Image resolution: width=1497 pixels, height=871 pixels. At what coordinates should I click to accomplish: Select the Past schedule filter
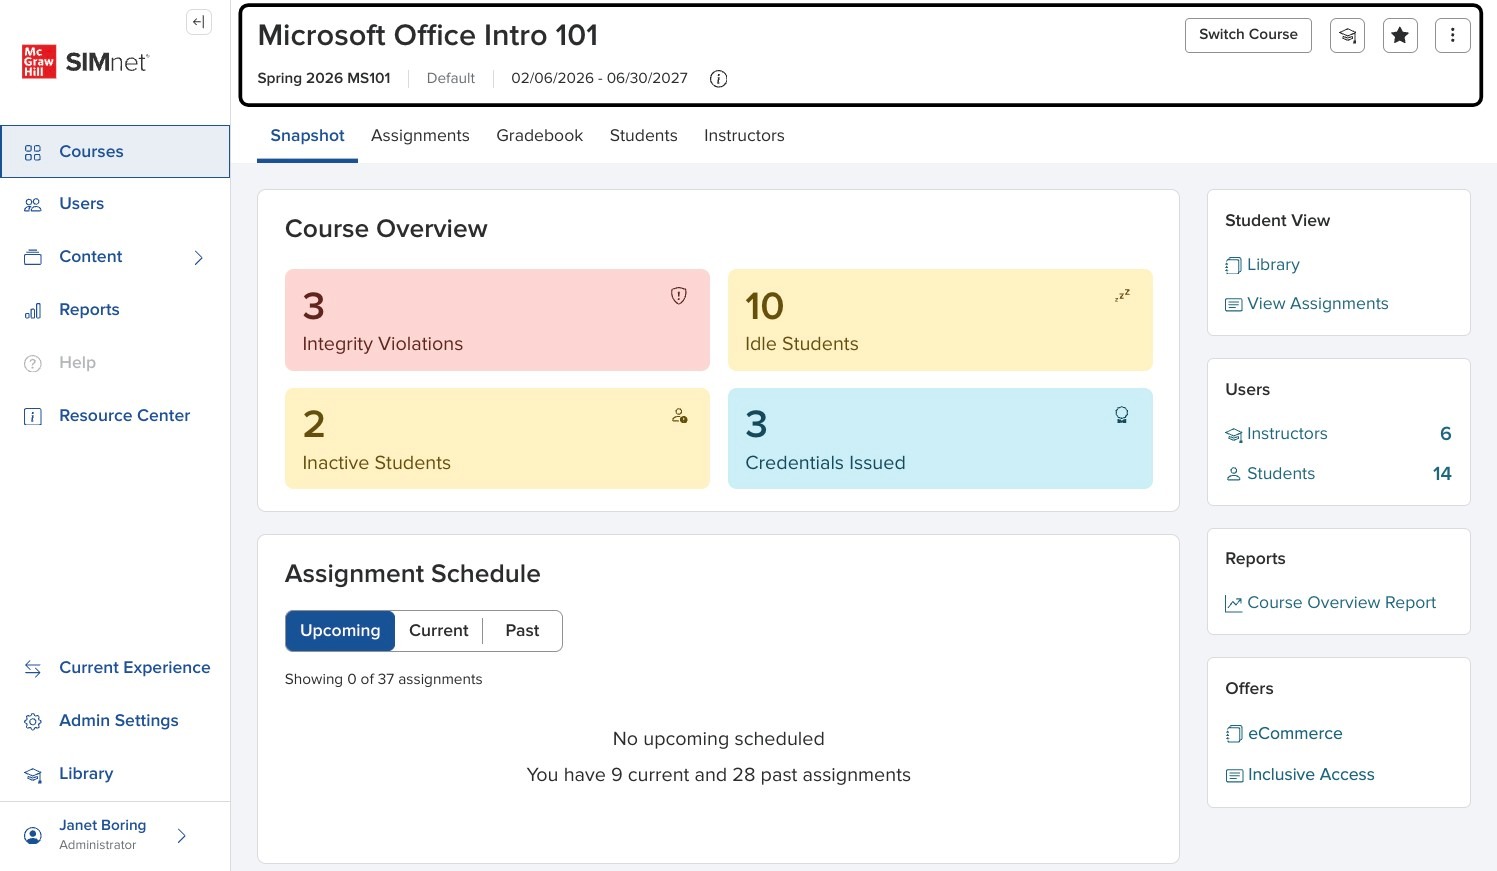[x=522, y=631]
